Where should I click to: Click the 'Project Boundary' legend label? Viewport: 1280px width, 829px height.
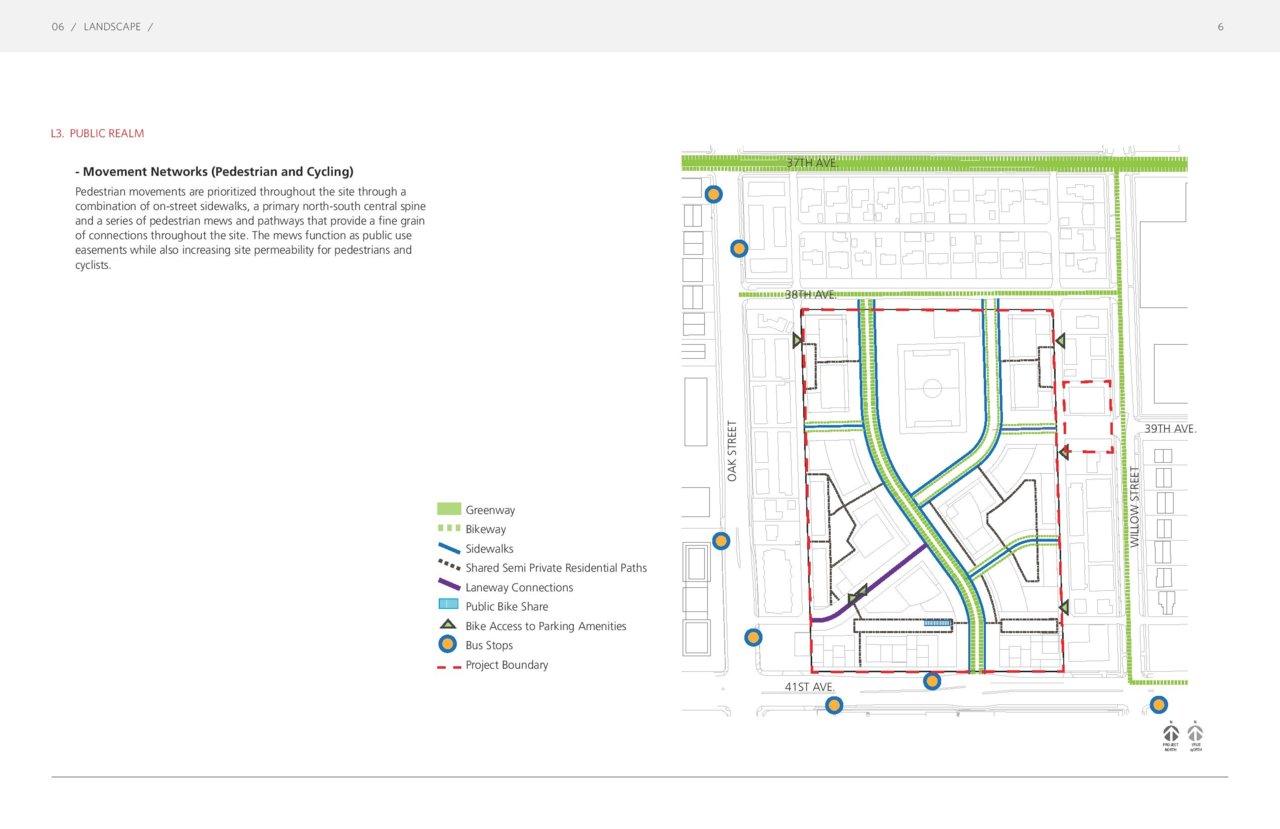pos(507,665)
